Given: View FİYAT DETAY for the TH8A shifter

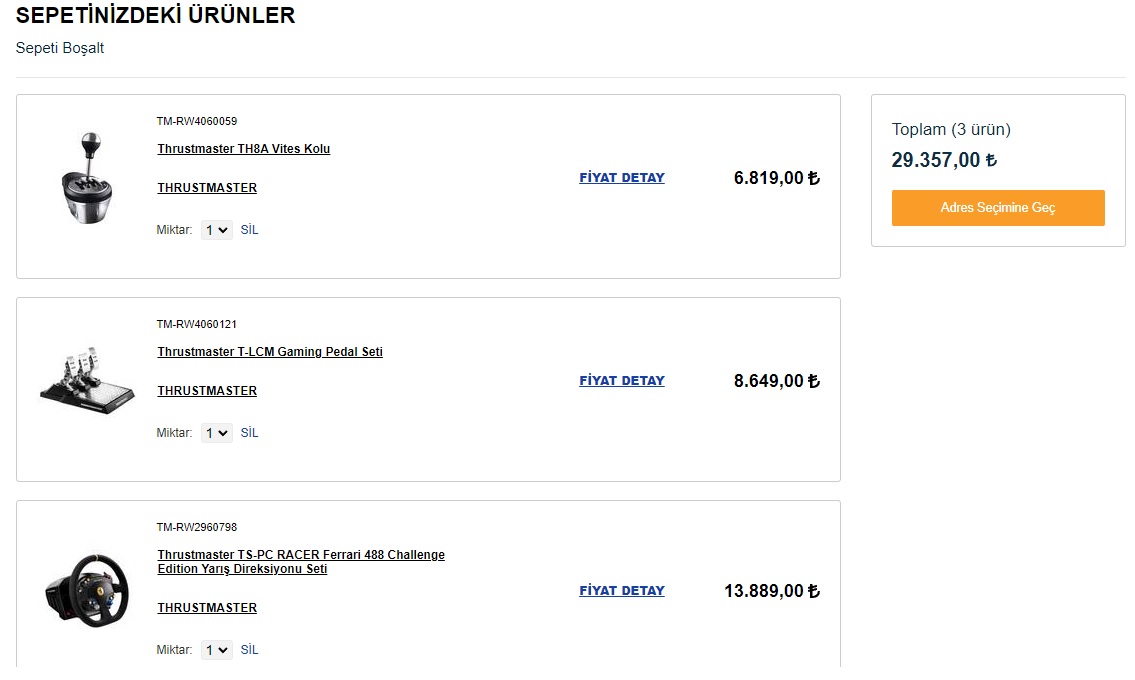Looking at the screenshot, I should click(622, 177).
